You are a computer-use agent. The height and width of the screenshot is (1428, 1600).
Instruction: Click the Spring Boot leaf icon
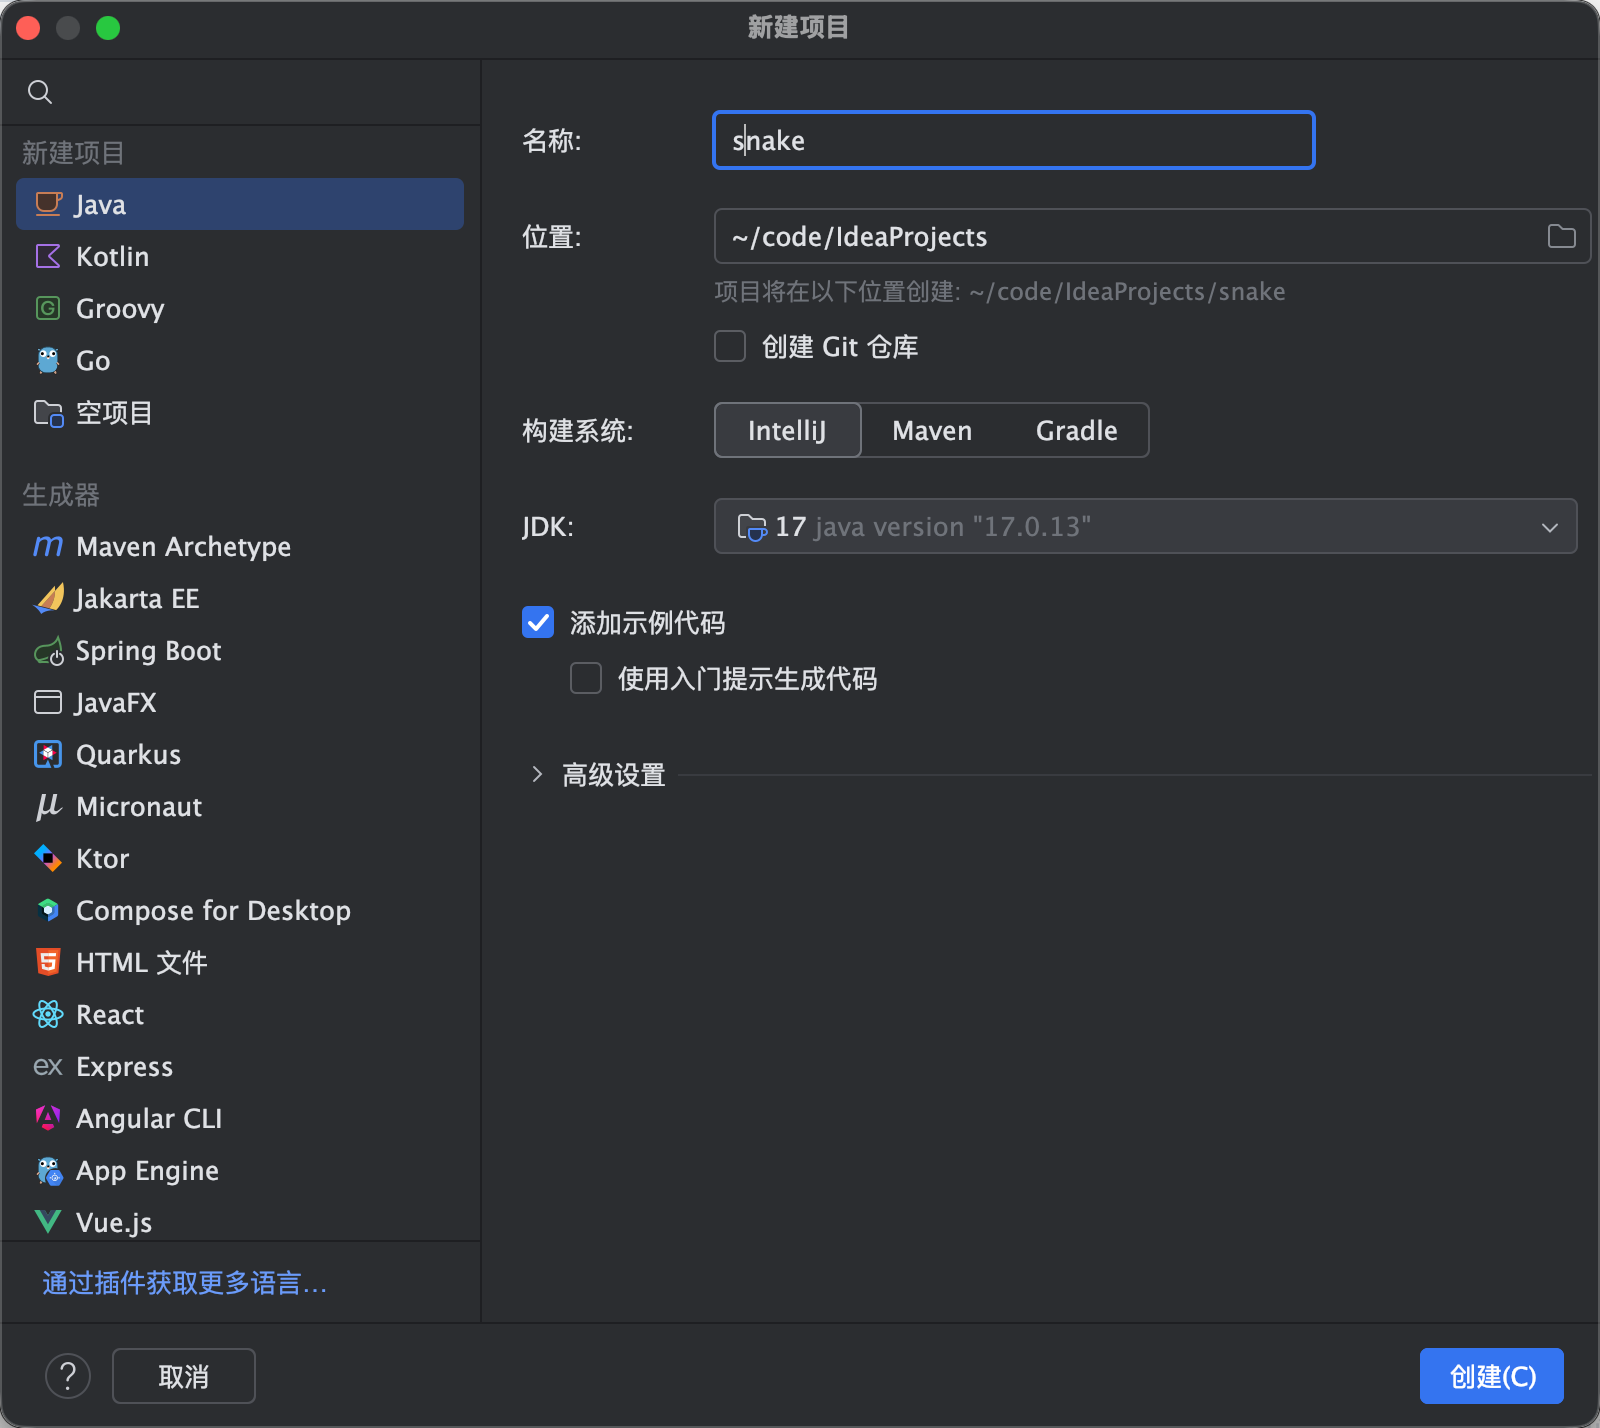click(48, 651)
